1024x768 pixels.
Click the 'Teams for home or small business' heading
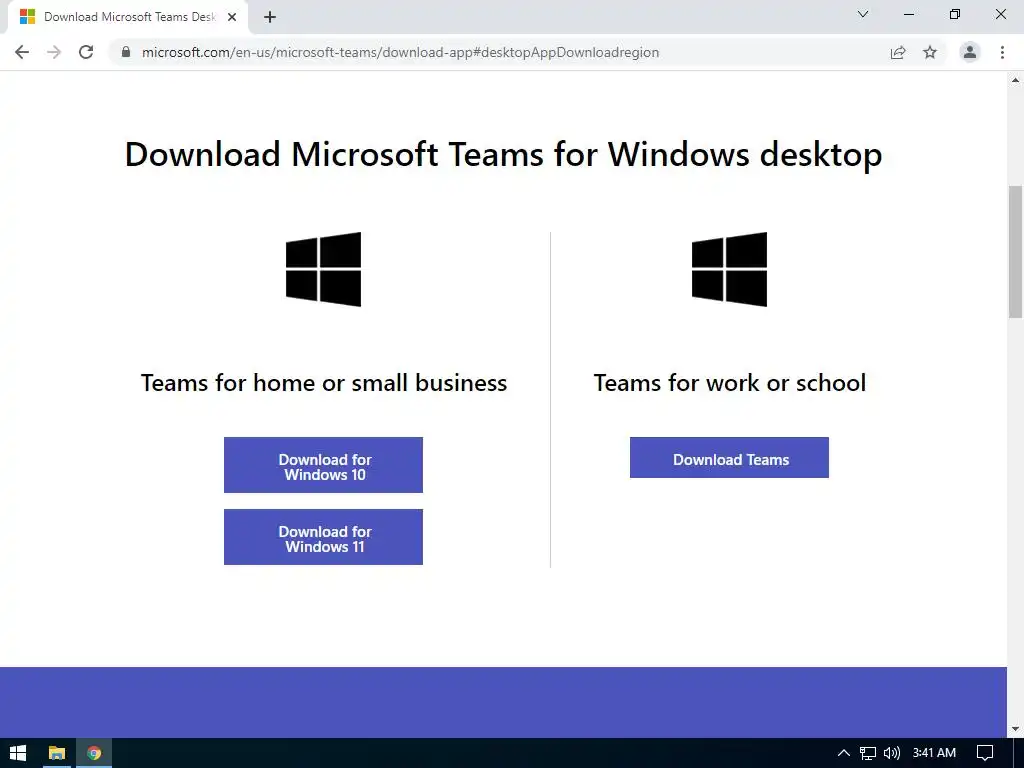(x=324, y=383)
